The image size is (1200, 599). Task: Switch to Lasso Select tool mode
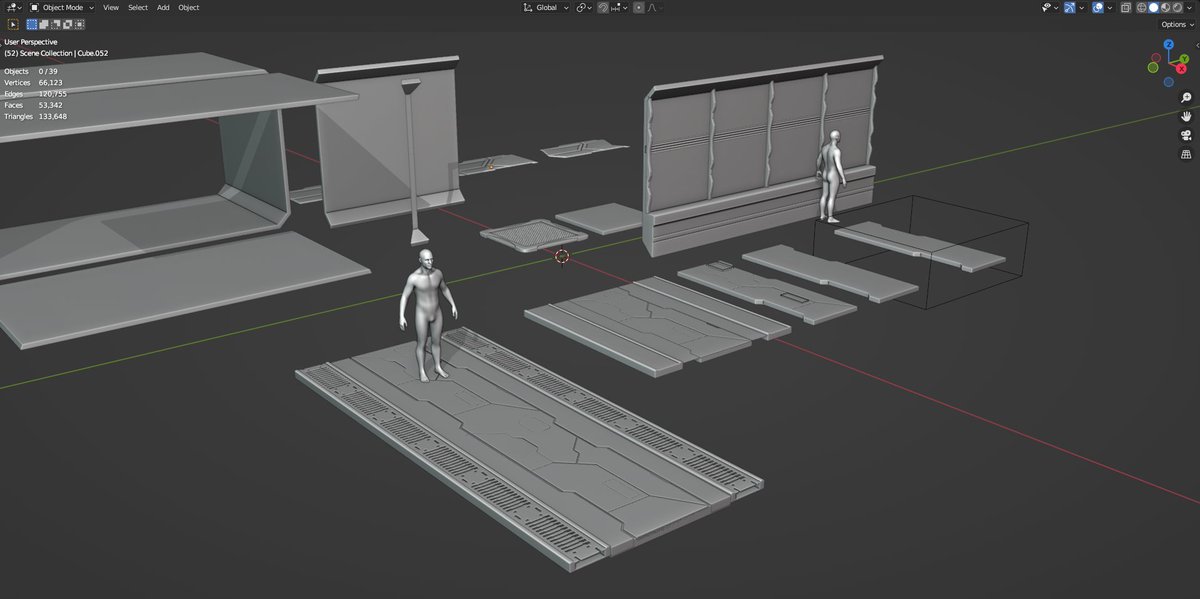click(x=57, y=25)
